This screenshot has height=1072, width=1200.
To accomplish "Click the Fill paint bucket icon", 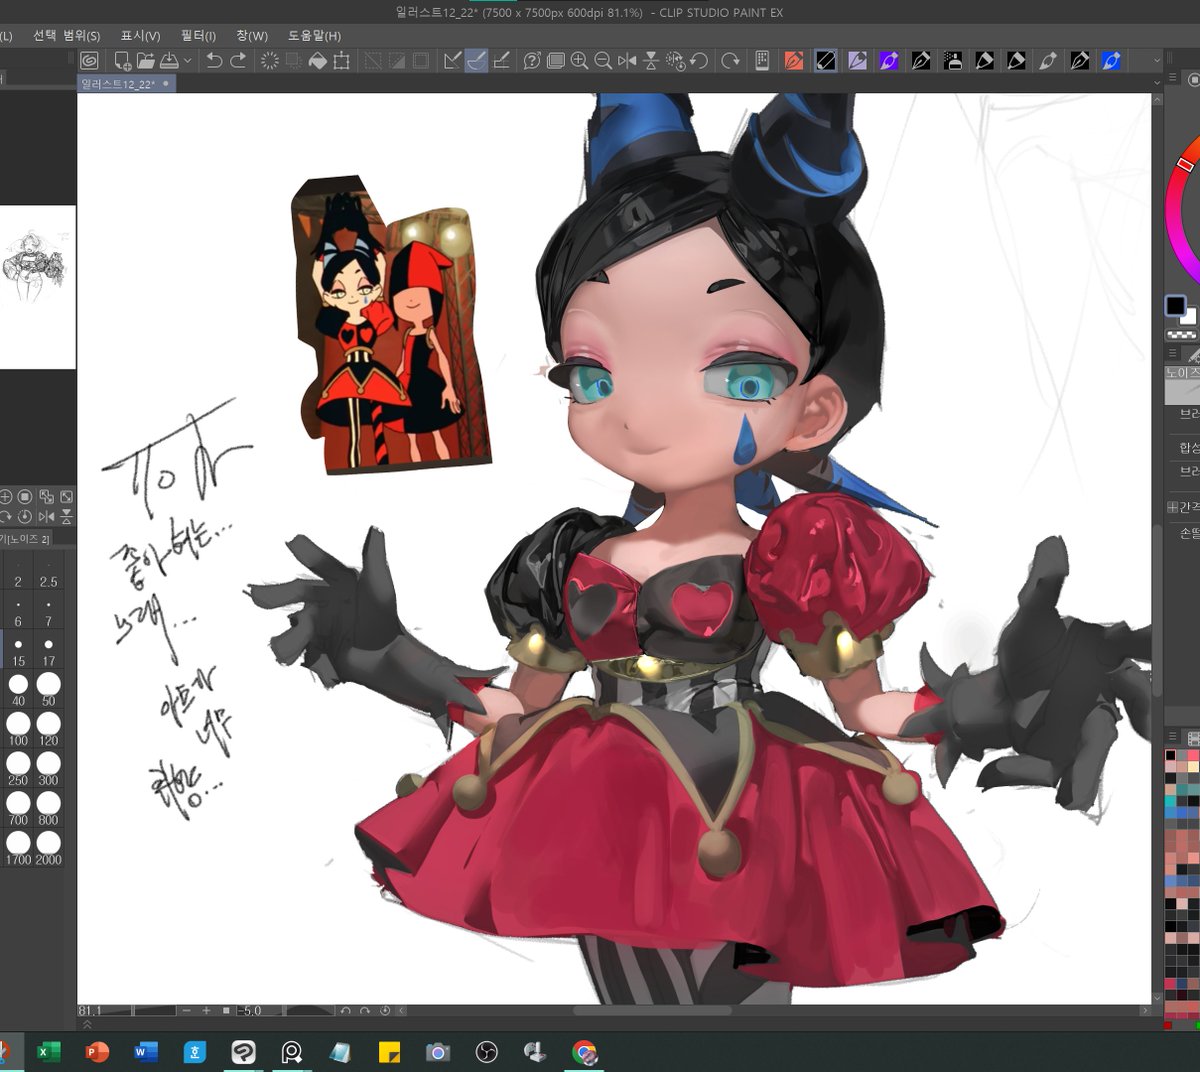I will (317, 61).
